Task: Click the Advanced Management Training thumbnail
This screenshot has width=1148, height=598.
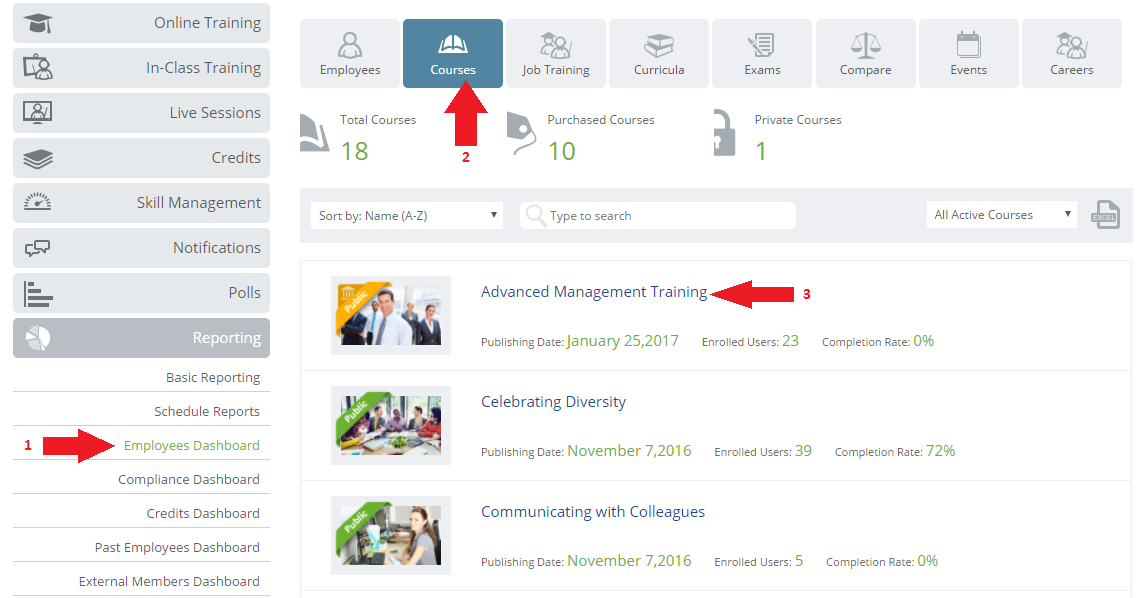Action: click(x=391, y=315)
